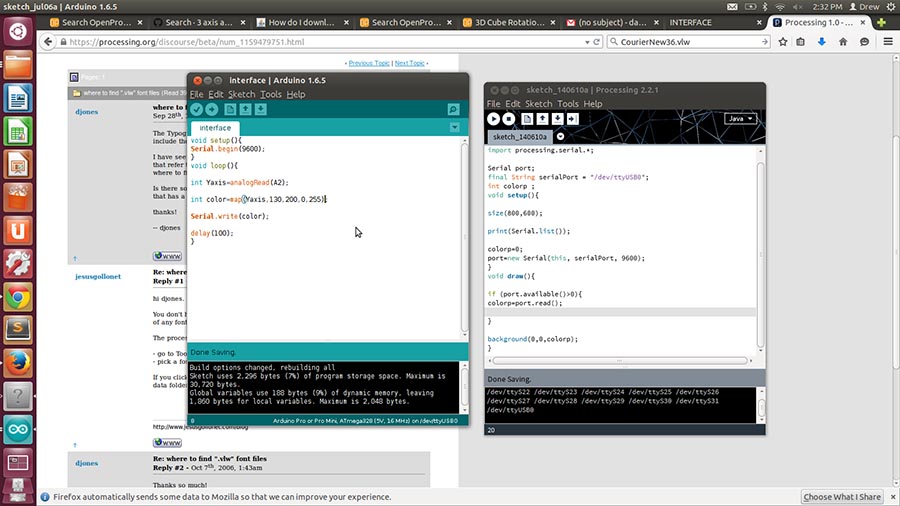The width and height of the screenshot is (900, 506).
Task: Go back in Firefox
Action: (48, 42)
